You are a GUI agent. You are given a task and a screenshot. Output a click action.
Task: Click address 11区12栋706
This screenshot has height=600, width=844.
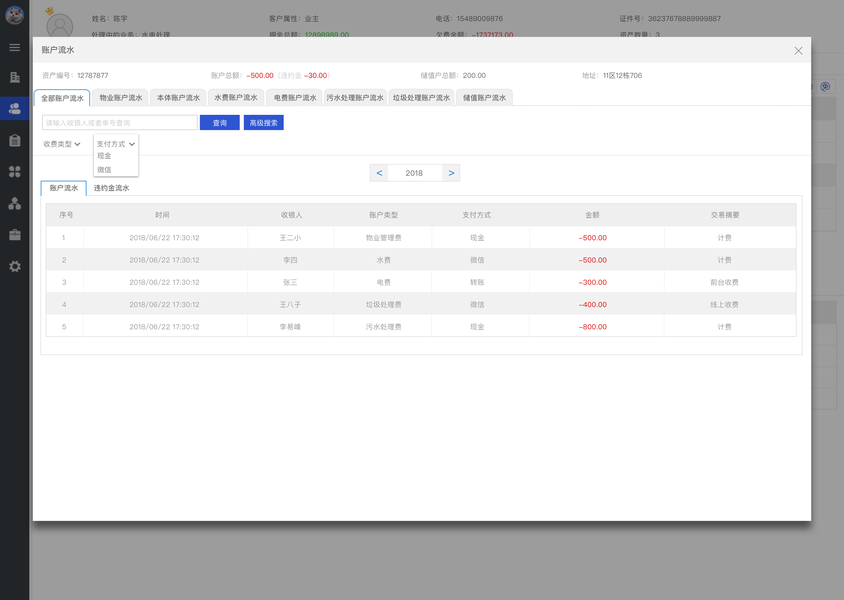[x=622, y=76]
